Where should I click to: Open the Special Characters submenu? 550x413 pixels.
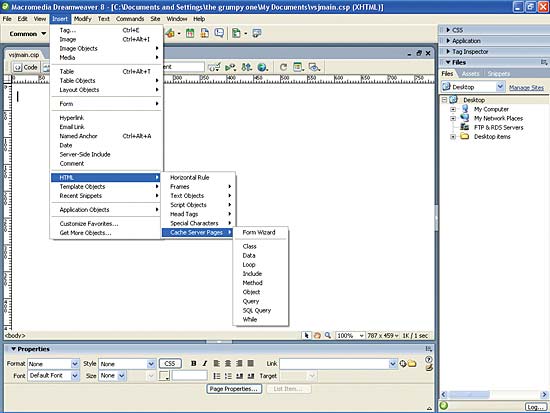tap(198, 223)
